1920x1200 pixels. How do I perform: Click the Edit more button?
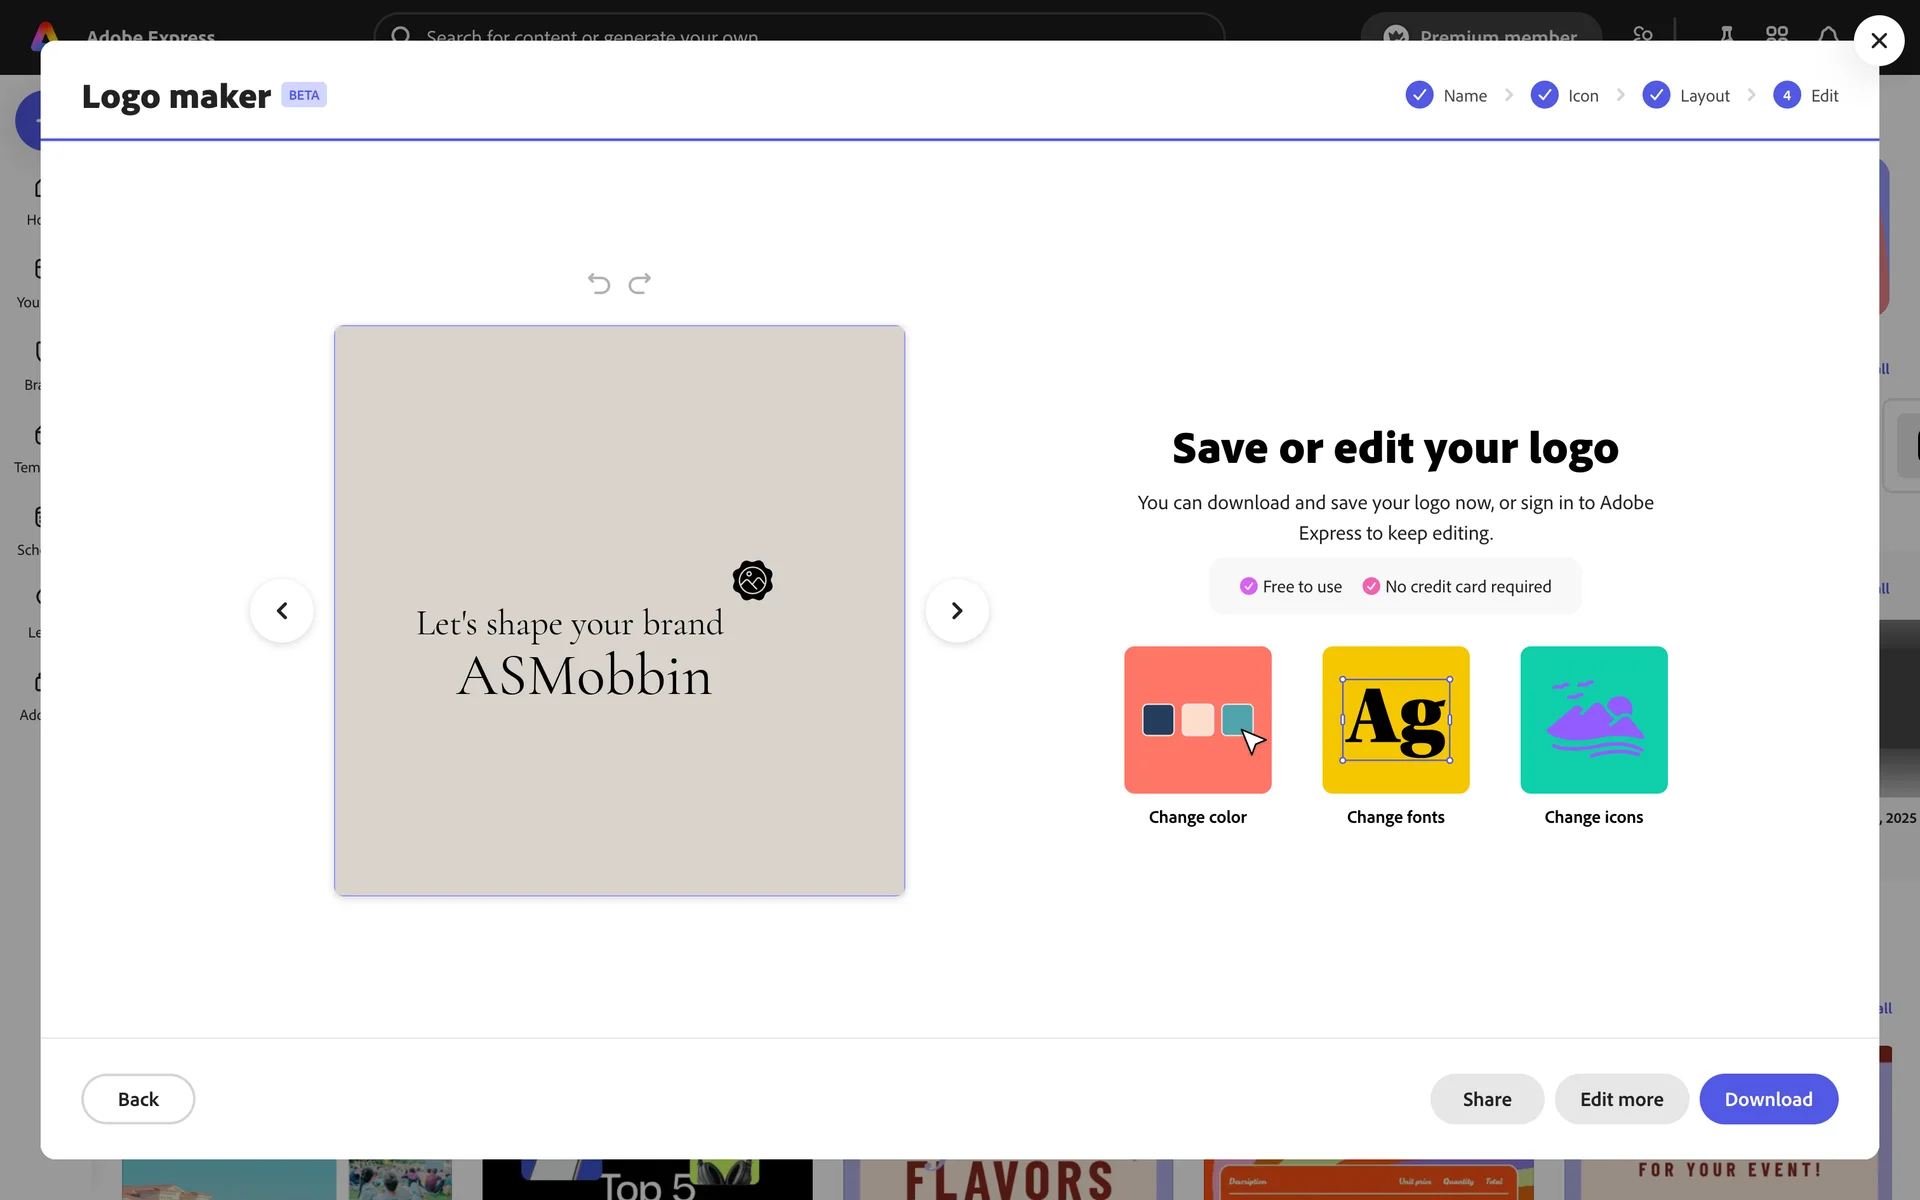tap(1621, 1099)
